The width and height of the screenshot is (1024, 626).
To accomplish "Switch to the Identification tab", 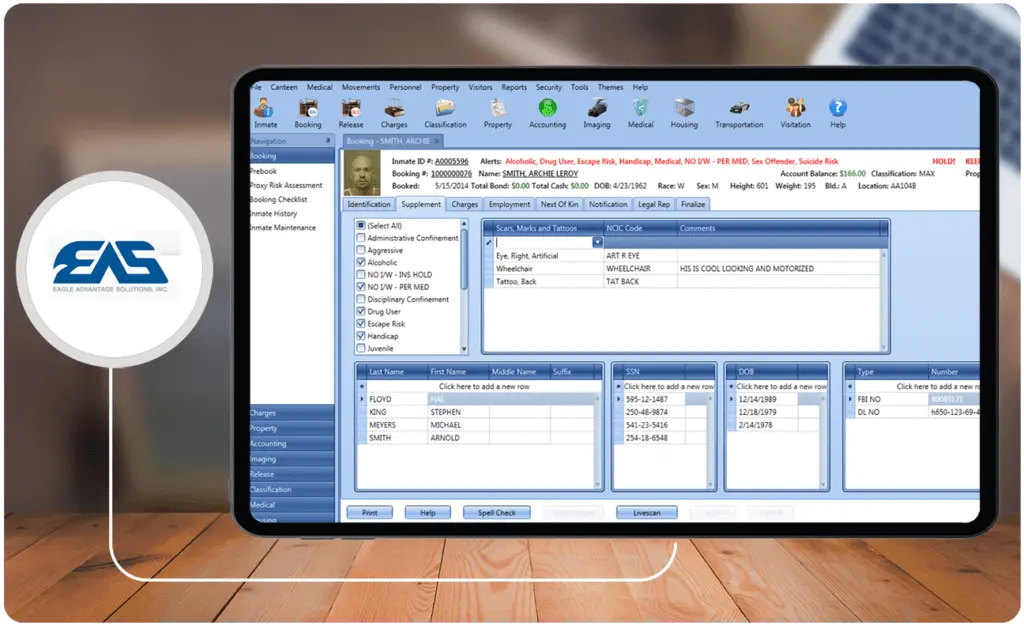I will (x=369, y=204).
